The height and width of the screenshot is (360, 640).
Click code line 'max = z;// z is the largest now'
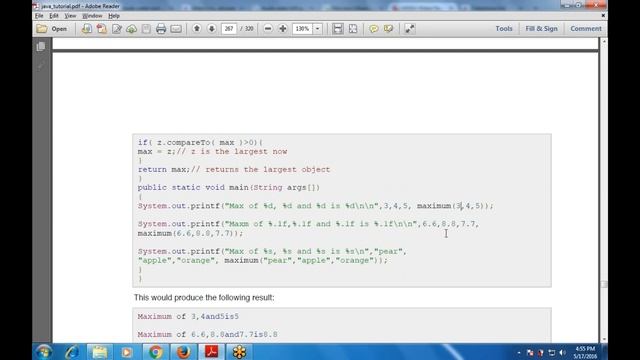pyautogui.click(x=212, y=151)
